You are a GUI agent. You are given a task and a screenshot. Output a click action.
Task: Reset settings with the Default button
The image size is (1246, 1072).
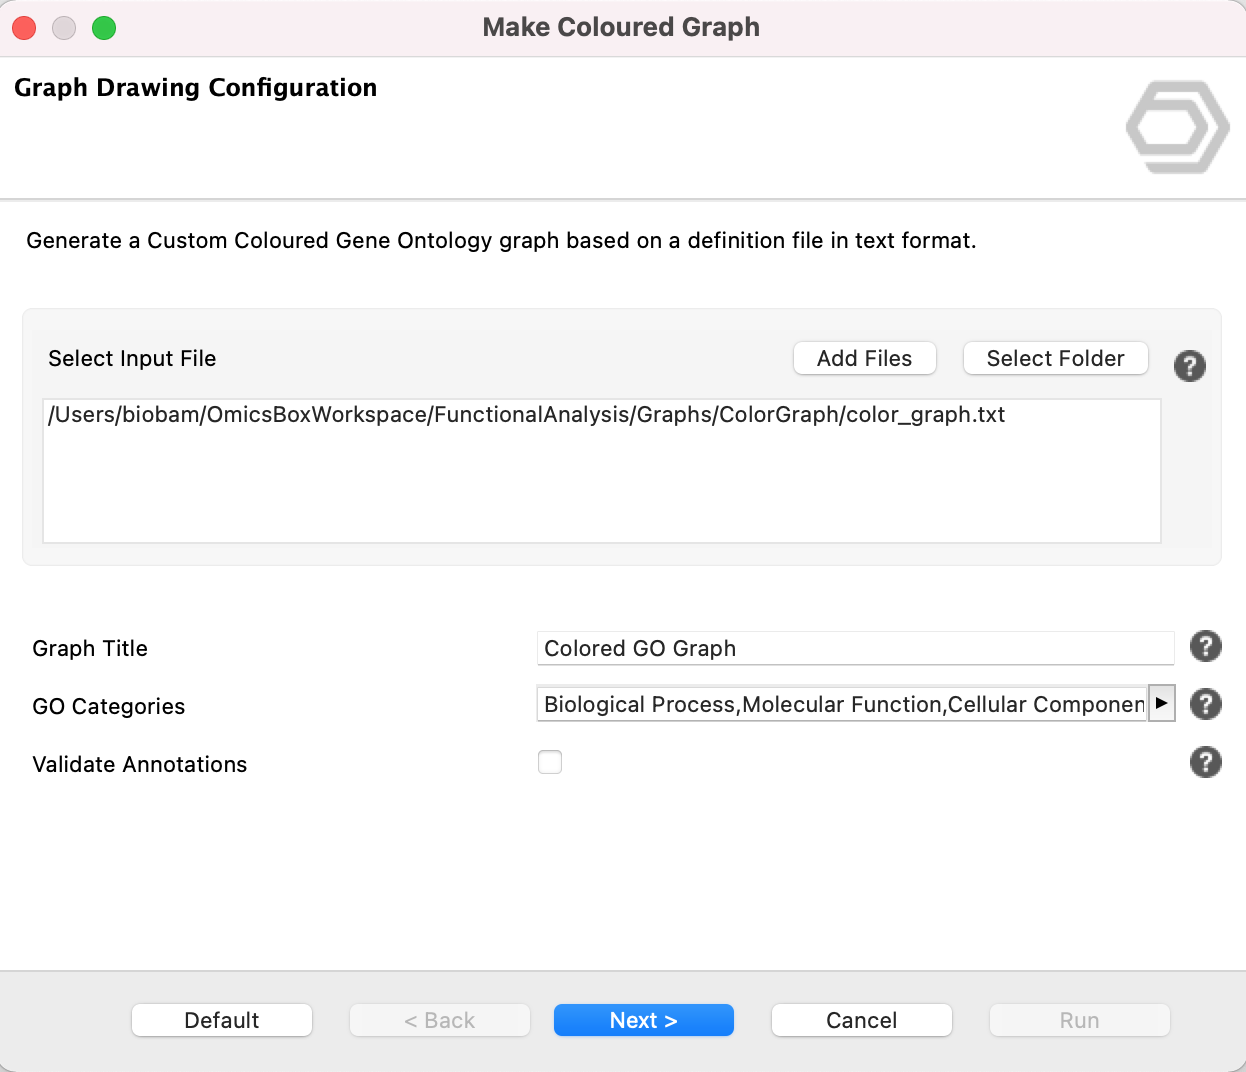[222, 1020]
